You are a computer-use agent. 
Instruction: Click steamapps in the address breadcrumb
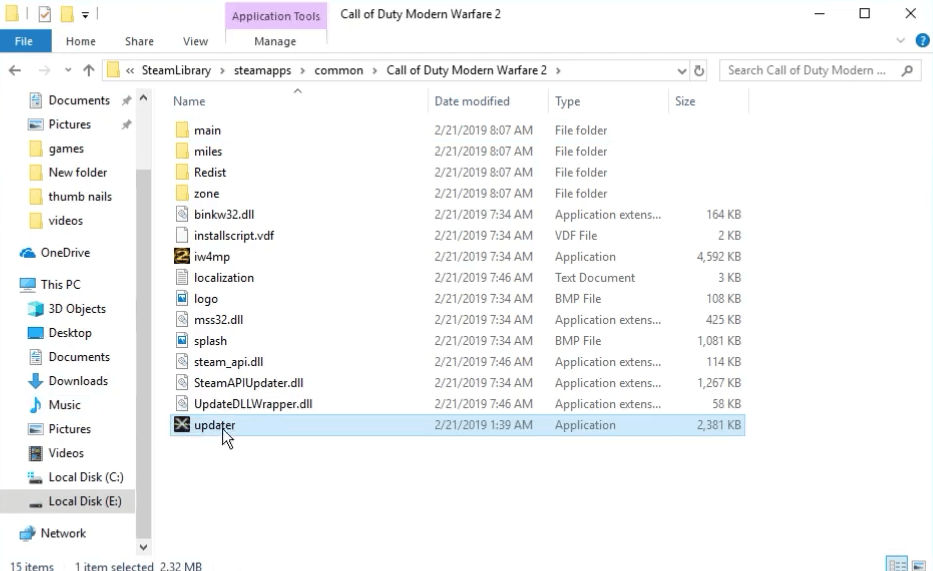coord(262,70)
